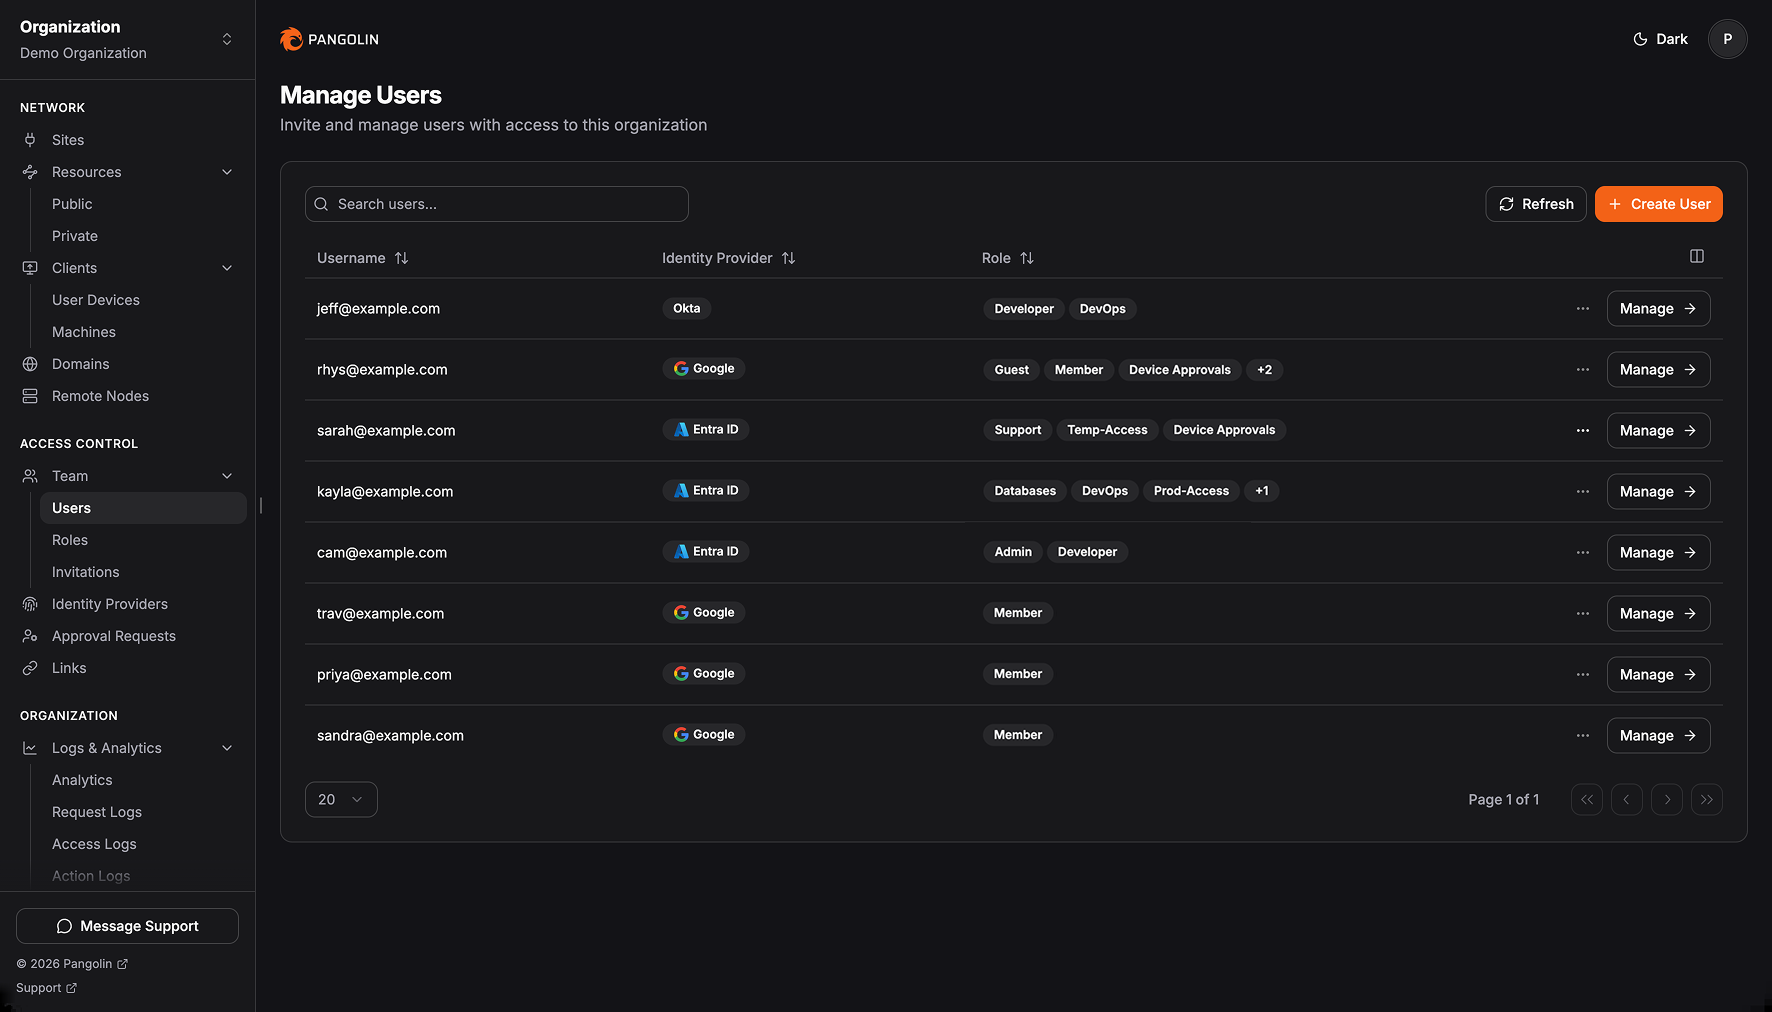The image size is (1772, 1012).
Task: Toggle sorting on the Role column
Action: pyautogui.click(x=1028, y=257)
